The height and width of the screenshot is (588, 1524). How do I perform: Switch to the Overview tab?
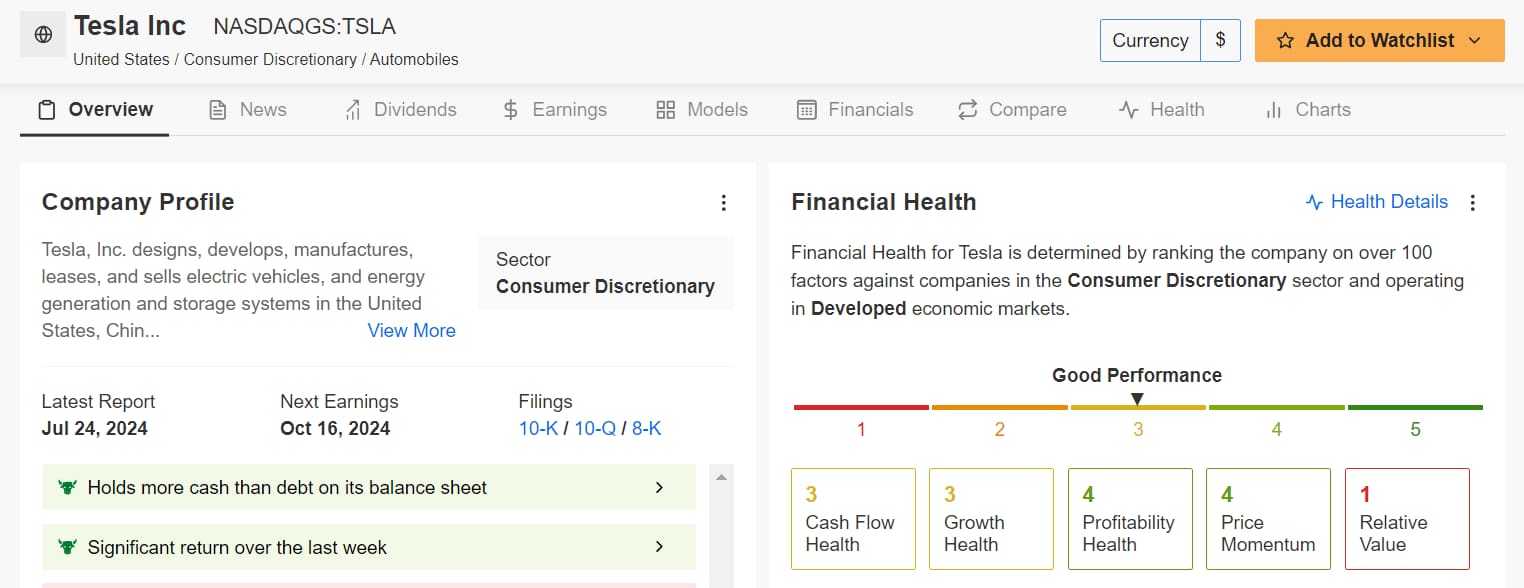pos(95,110)
